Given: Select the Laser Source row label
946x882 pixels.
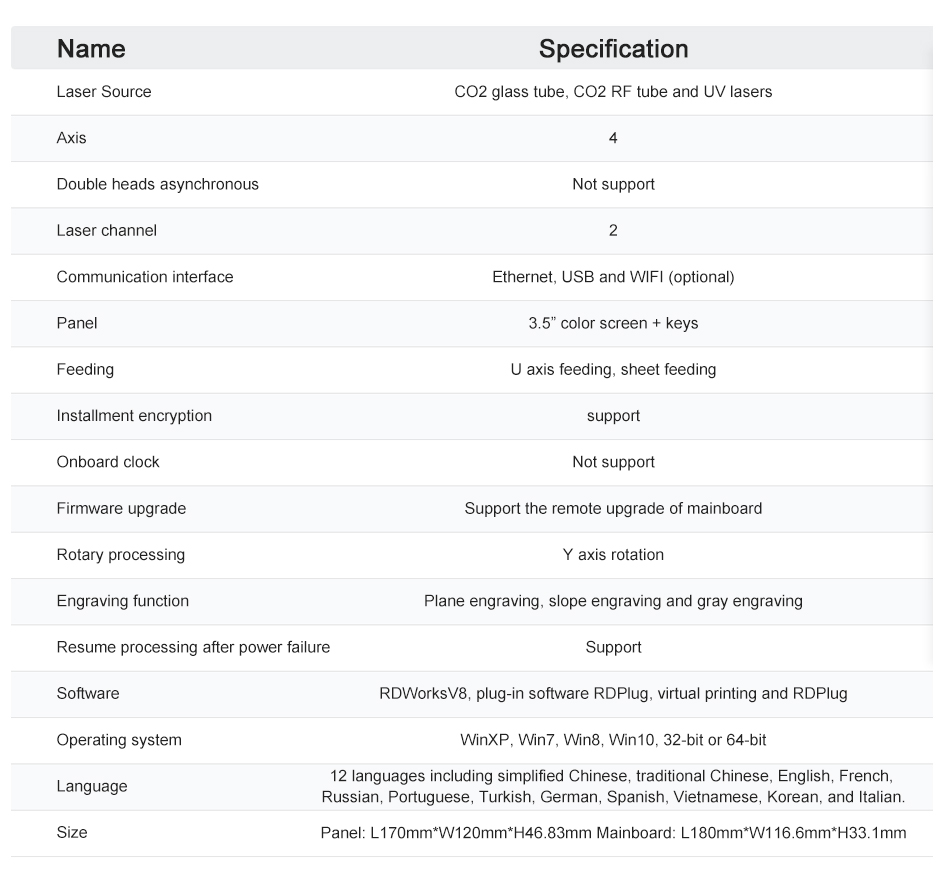Looking at the screenshot, I should click(x=104, y=92).
